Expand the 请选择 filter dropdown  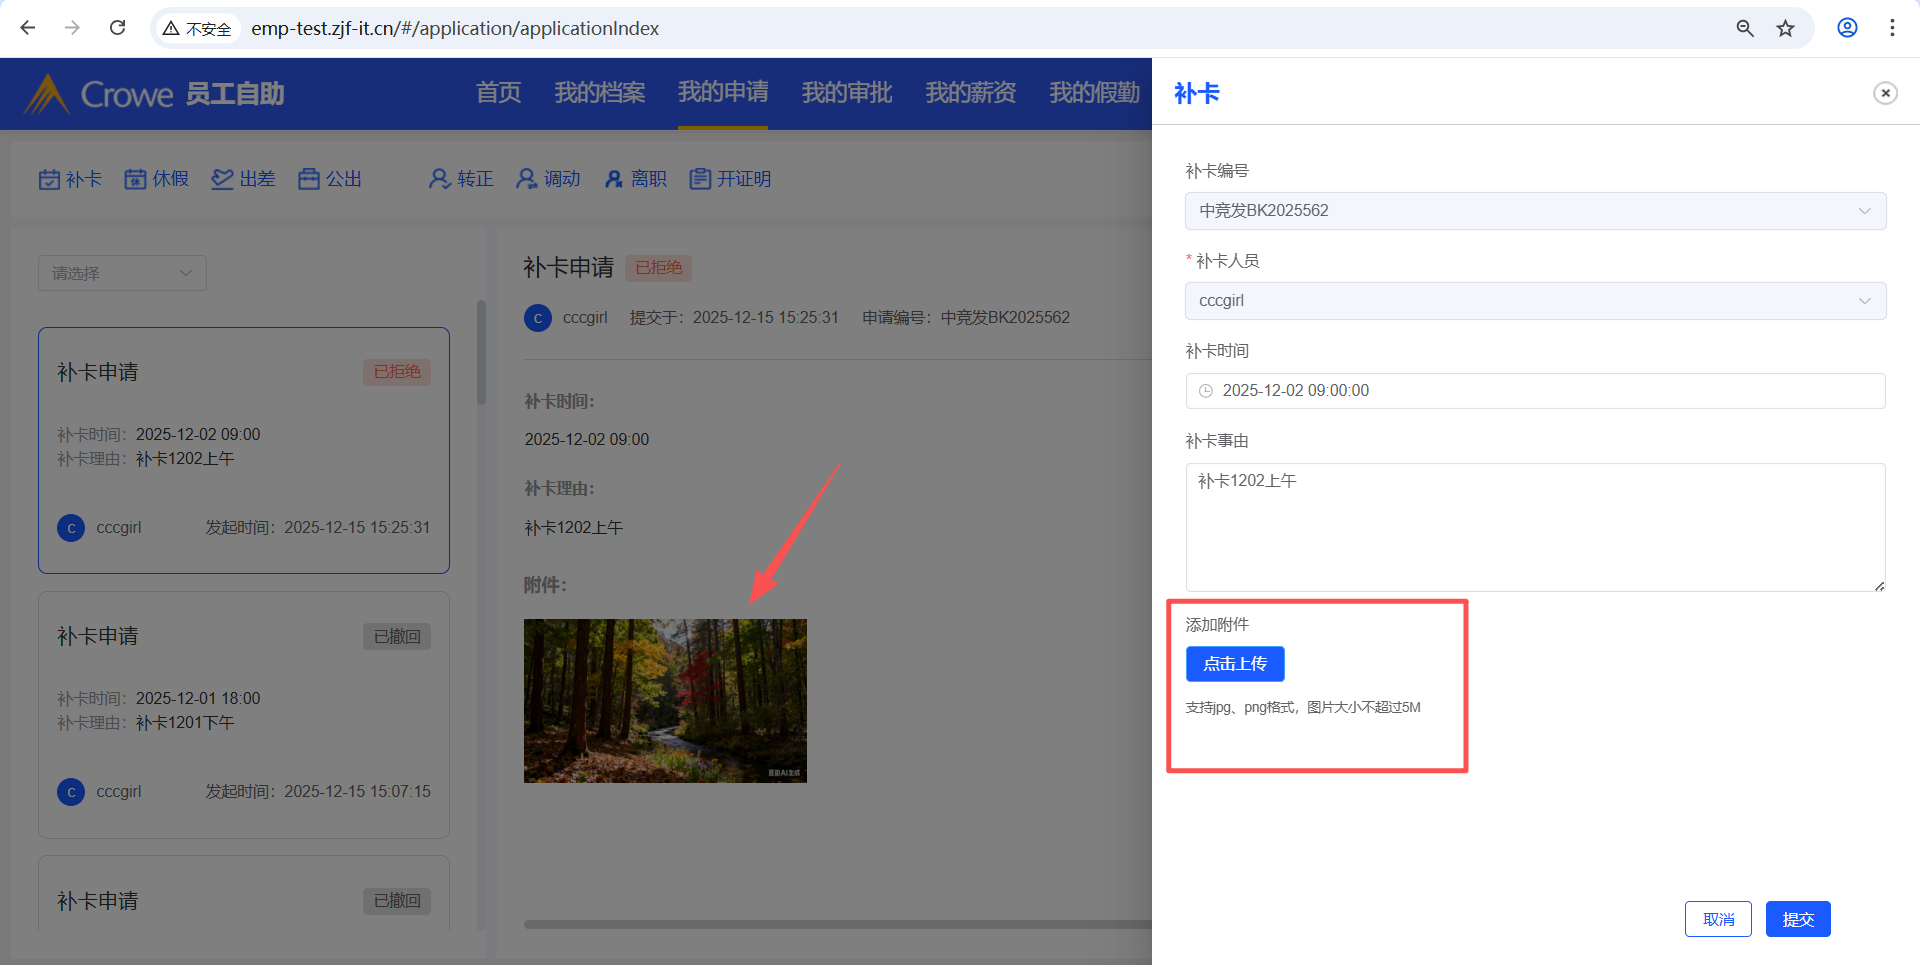pyautogui.click(x=122, y=273)
